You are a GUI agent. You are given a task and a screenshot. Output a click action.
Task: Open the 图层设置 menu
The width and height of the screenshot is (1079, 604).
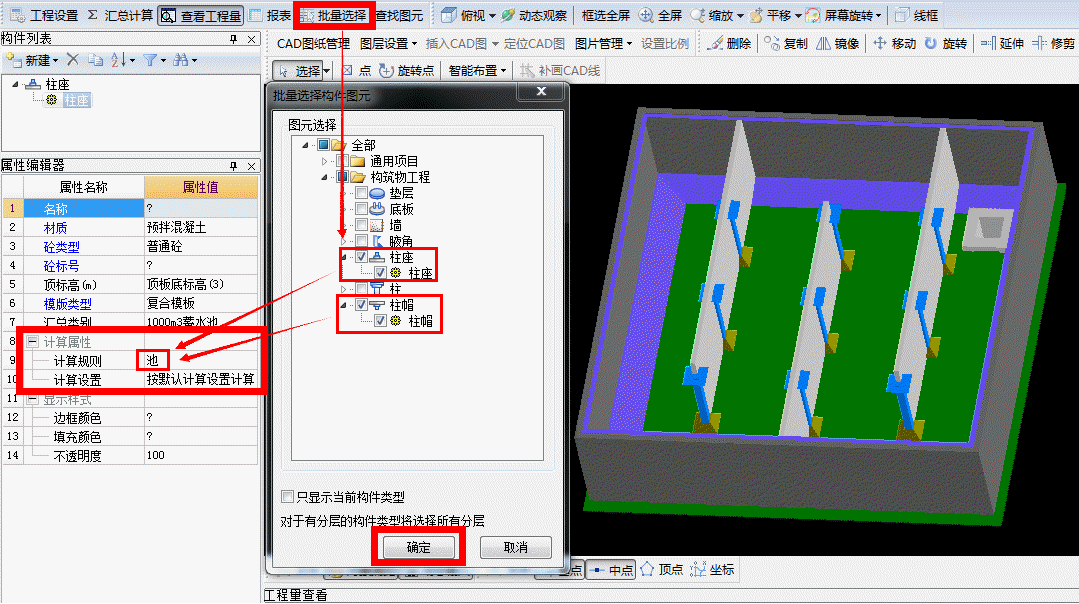(x=389, y=44)
